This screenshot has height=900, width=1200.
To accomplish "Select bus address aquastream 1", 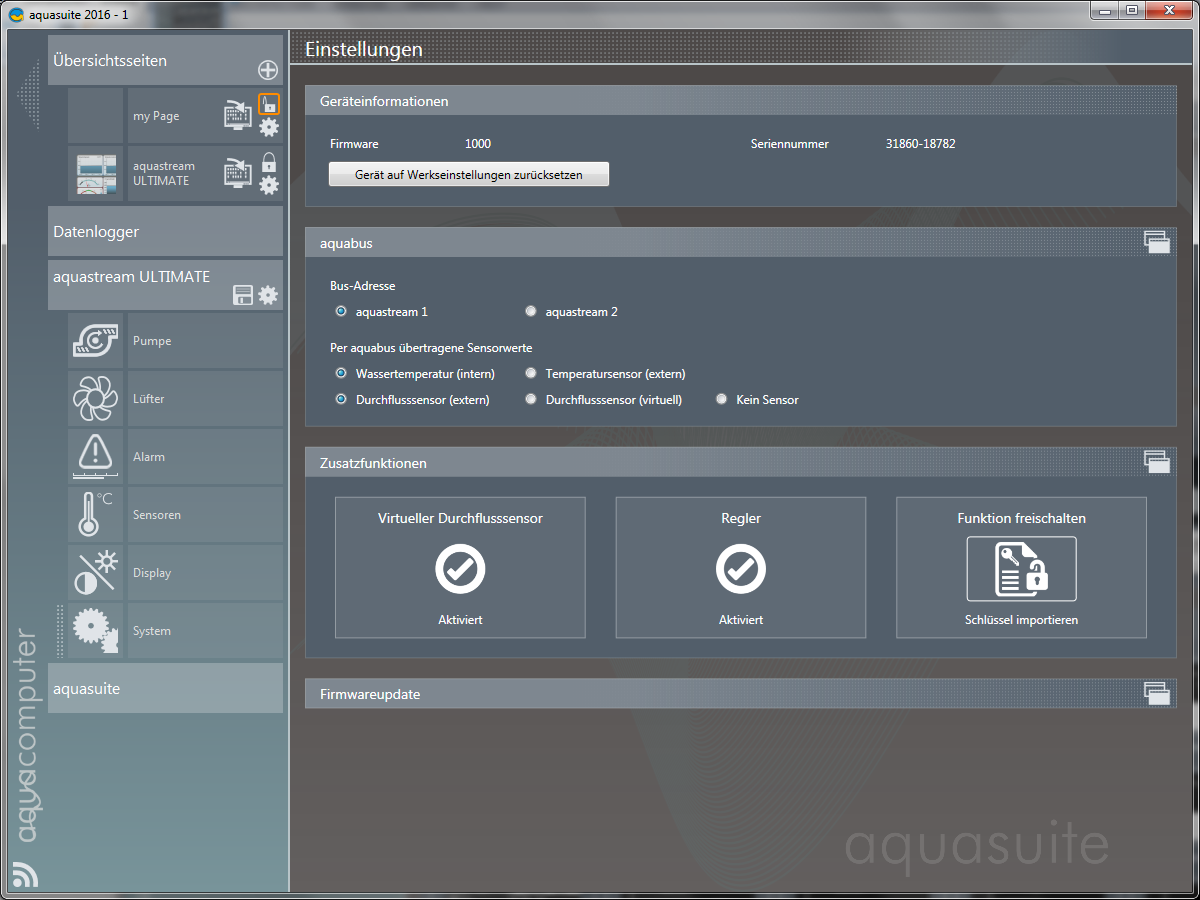I will tap(341, 312).
